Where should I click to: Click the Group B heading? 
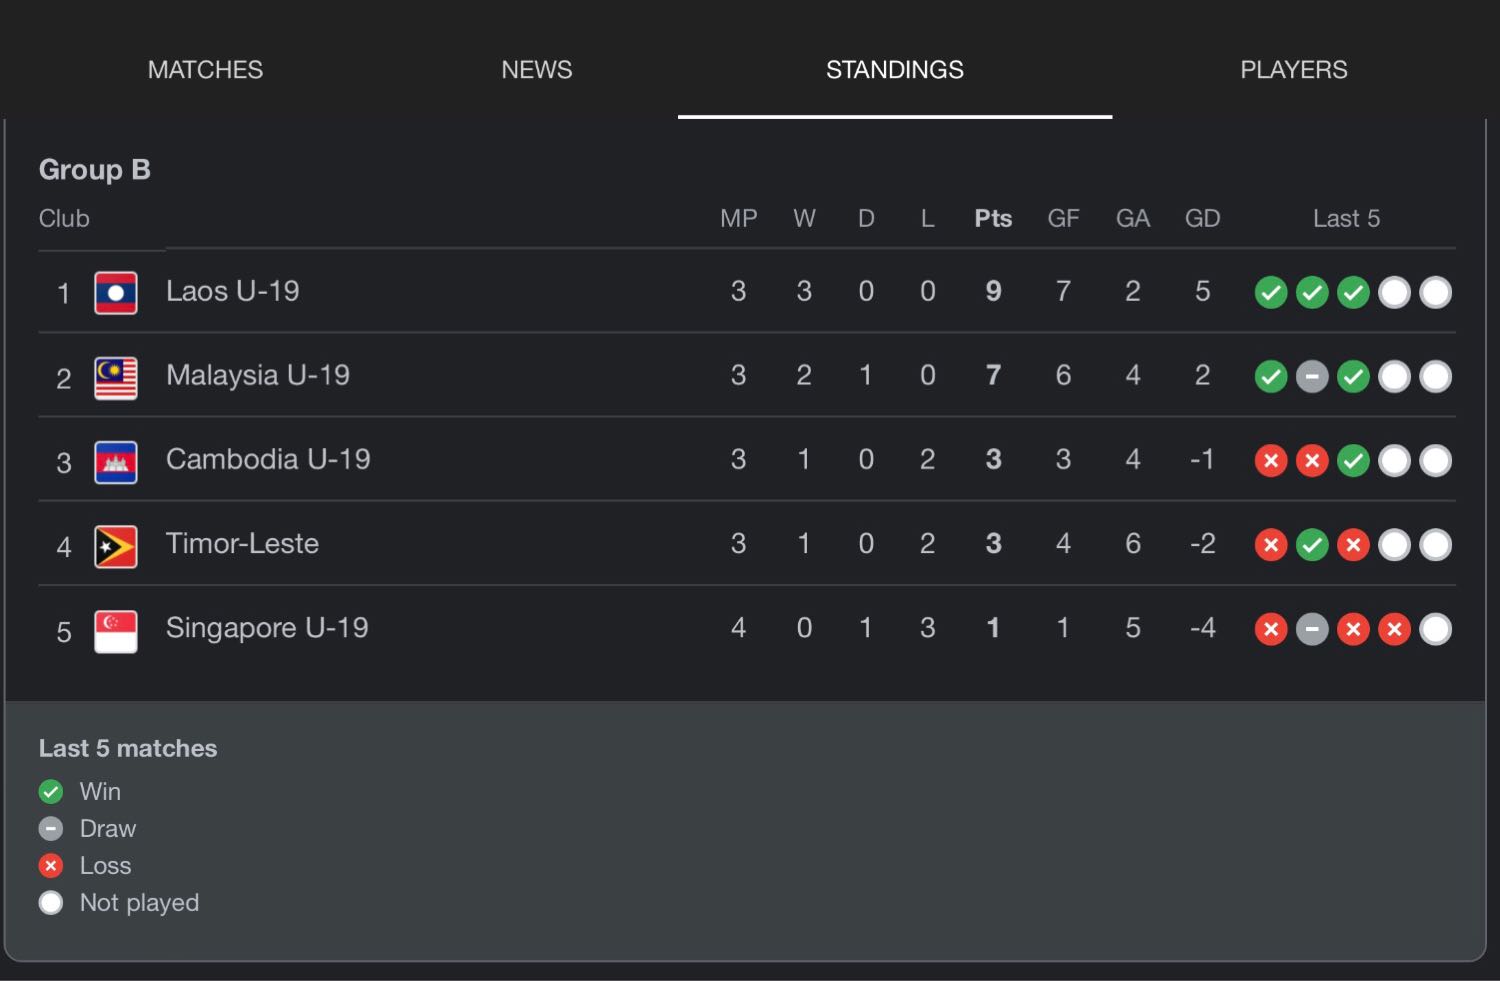[95, 170]
